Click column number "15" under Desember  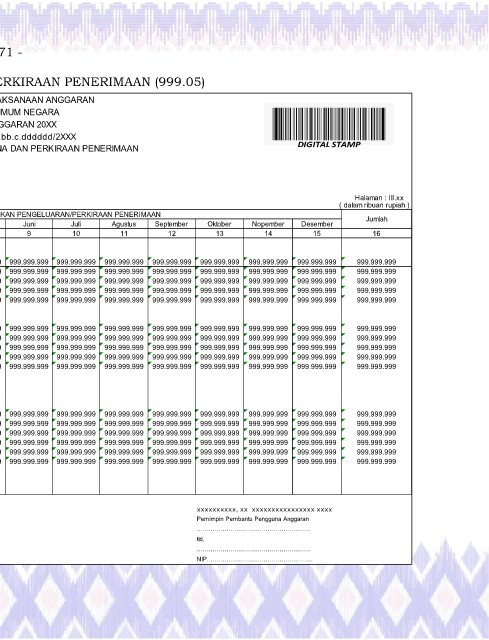coord(317,233)
